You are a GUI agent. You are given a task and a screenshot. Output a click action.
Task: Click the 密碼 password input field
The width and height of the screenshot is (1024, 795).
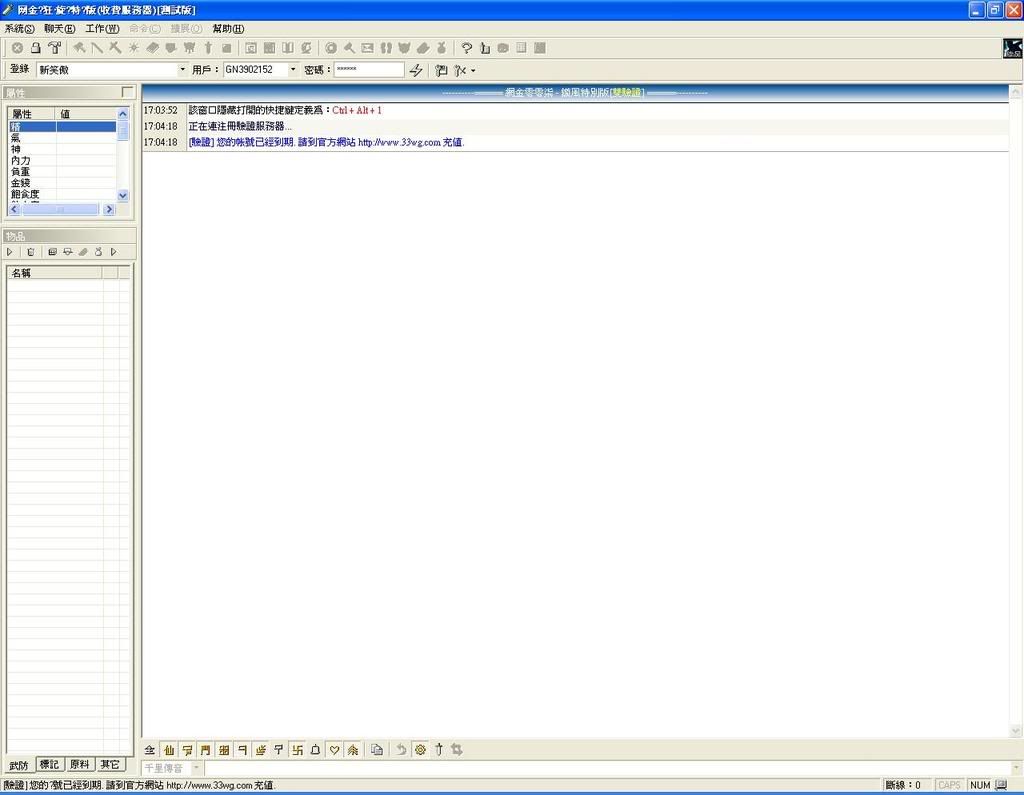(x=368, y=70)
